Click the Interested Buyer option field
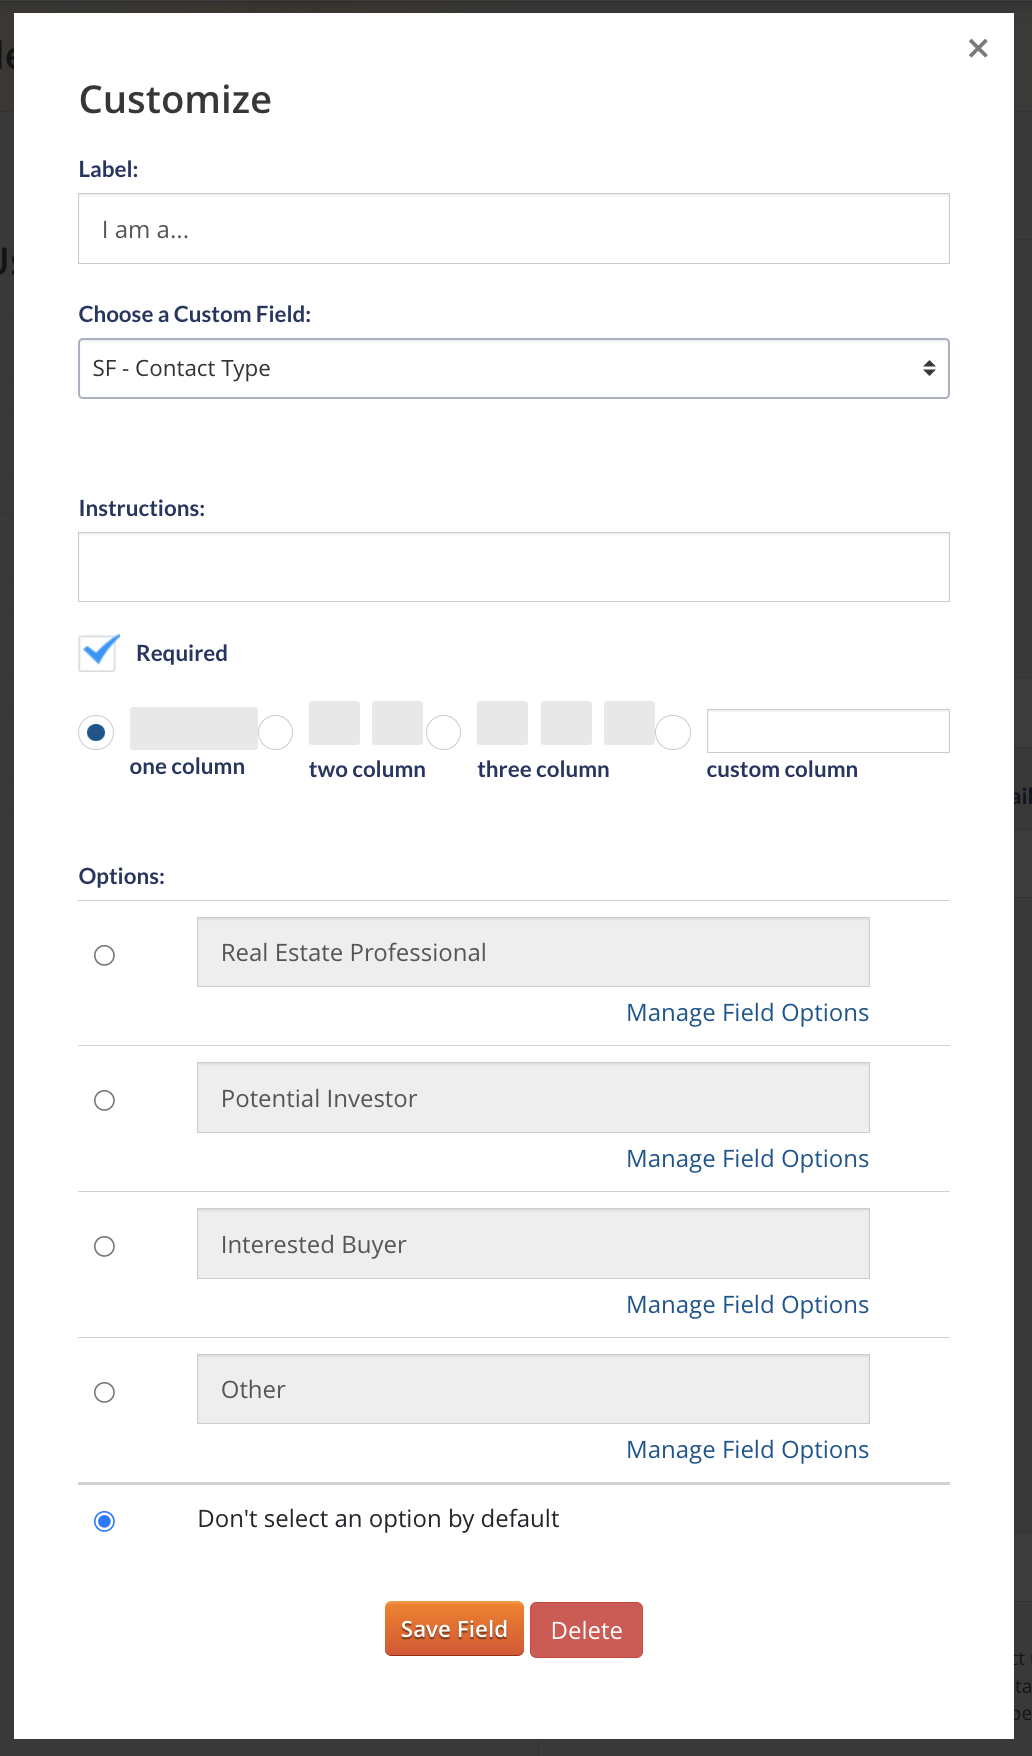The width and height of the screenshot is (1032, 1756). (533, 1244)
